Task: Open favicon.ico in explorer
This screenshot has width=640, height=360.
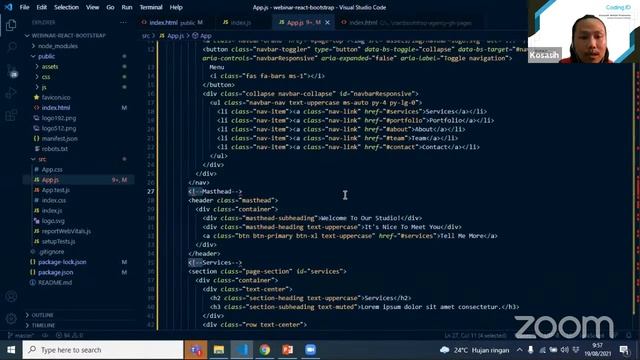Action: [56, 98]
